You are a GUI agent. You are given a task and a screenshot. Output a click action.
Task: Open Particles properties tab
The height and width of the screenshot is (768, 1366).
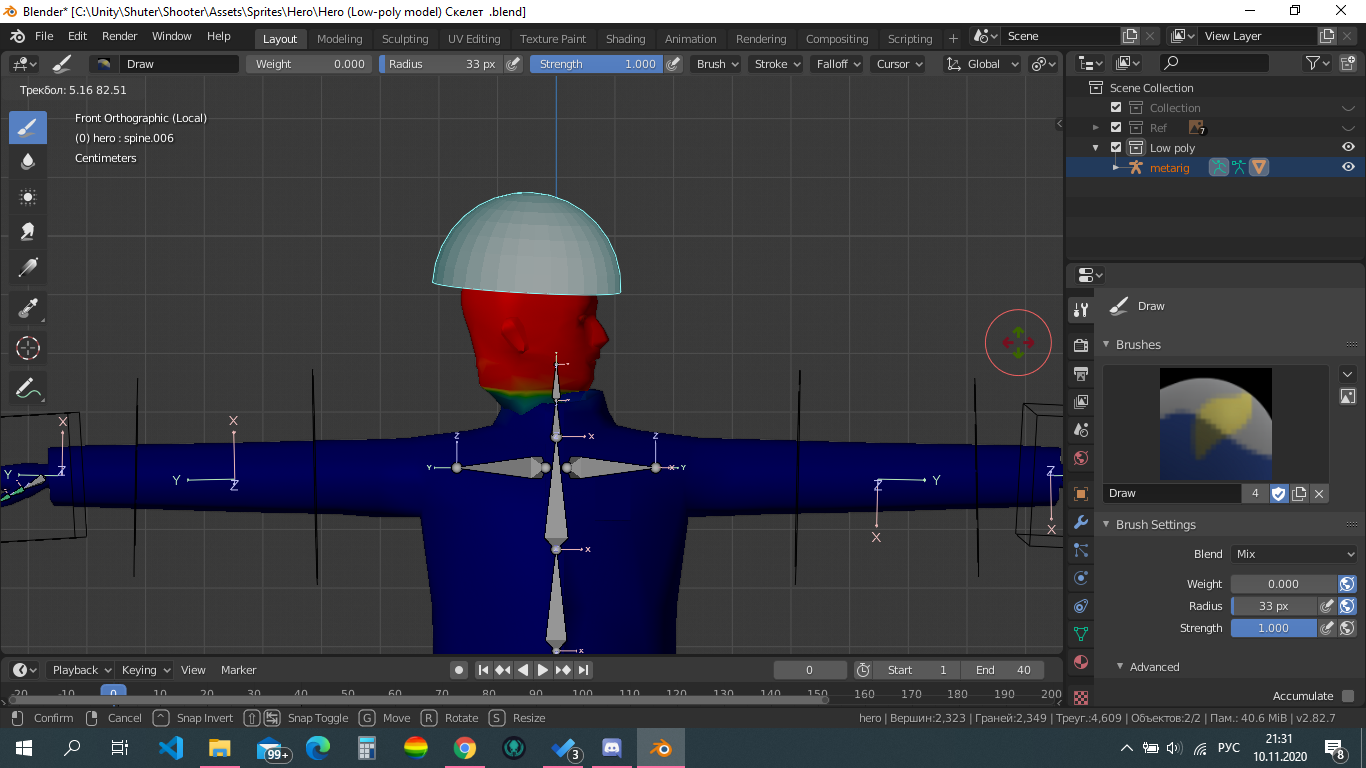click(x=1080, y=550)
